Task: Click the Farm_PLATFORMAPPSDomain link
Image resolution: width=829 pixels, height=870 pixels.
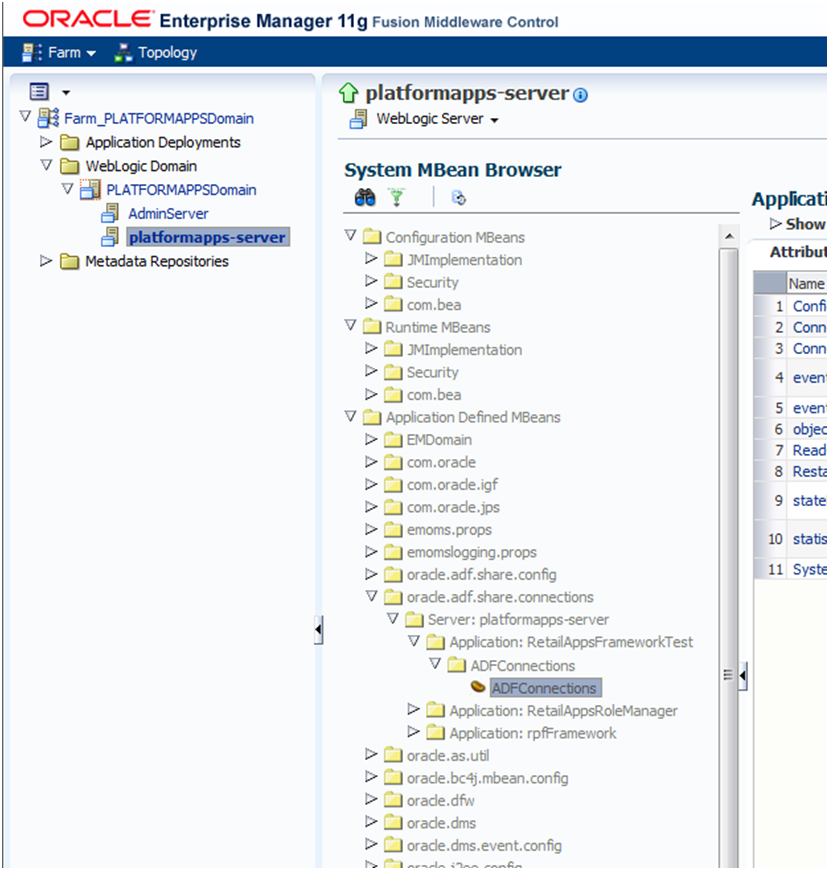Action: pyautogui.click(x=159, y=119)
